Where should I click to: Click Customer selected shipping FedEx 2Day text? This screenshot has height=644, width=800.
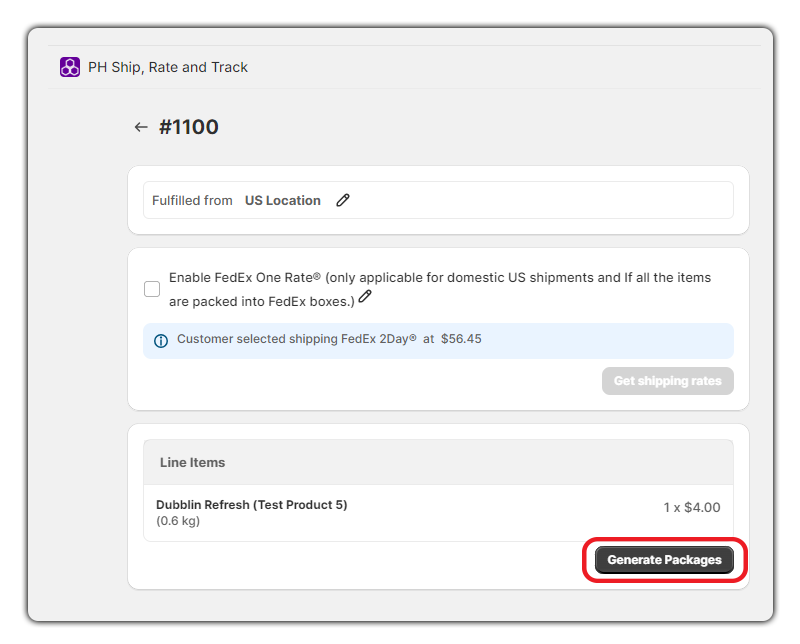point(297,339)
